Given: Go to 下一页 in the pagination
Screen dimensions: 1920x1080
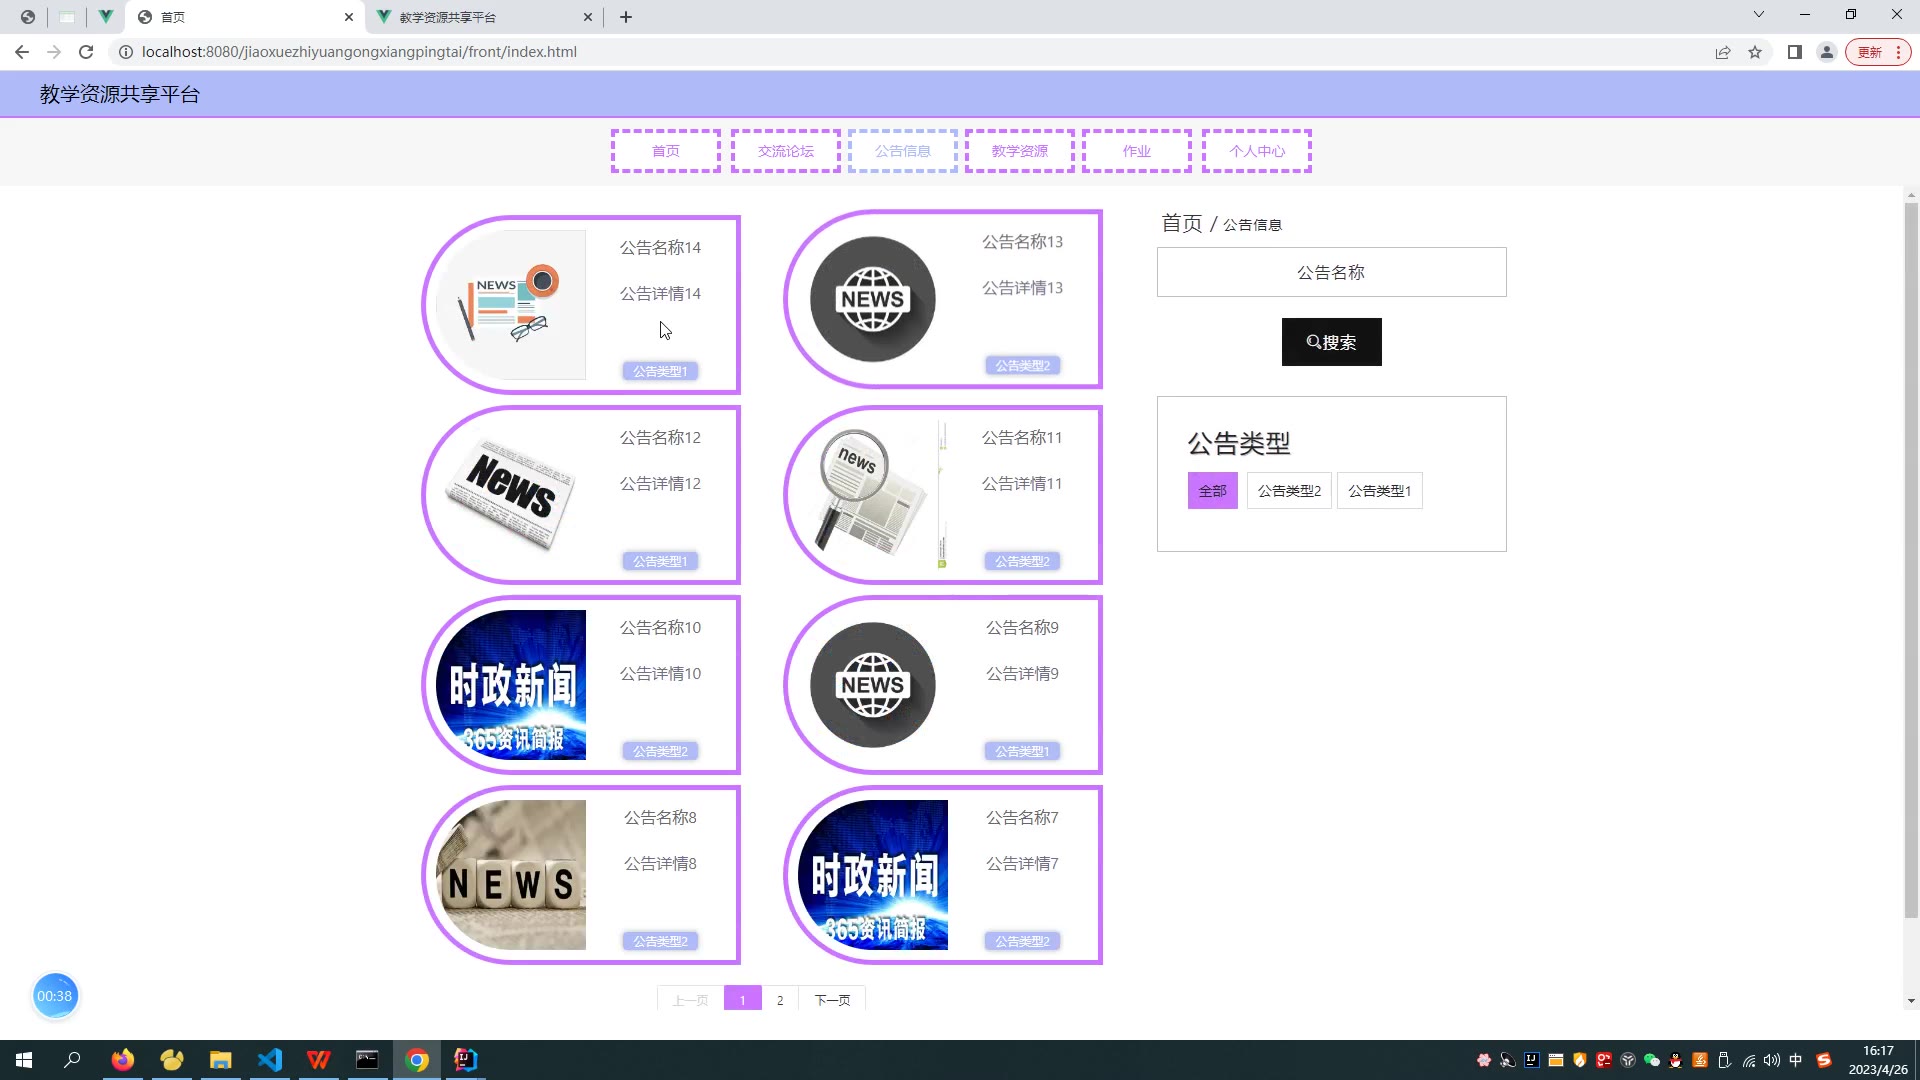Looking at the screenshot, I should [832, 1000].
